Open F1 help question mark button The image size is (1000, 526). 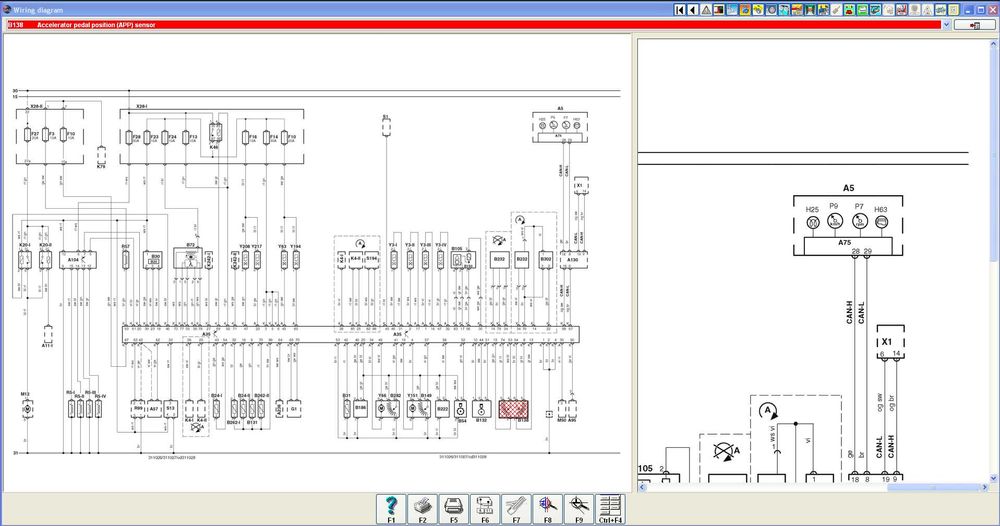pos(391,509)
